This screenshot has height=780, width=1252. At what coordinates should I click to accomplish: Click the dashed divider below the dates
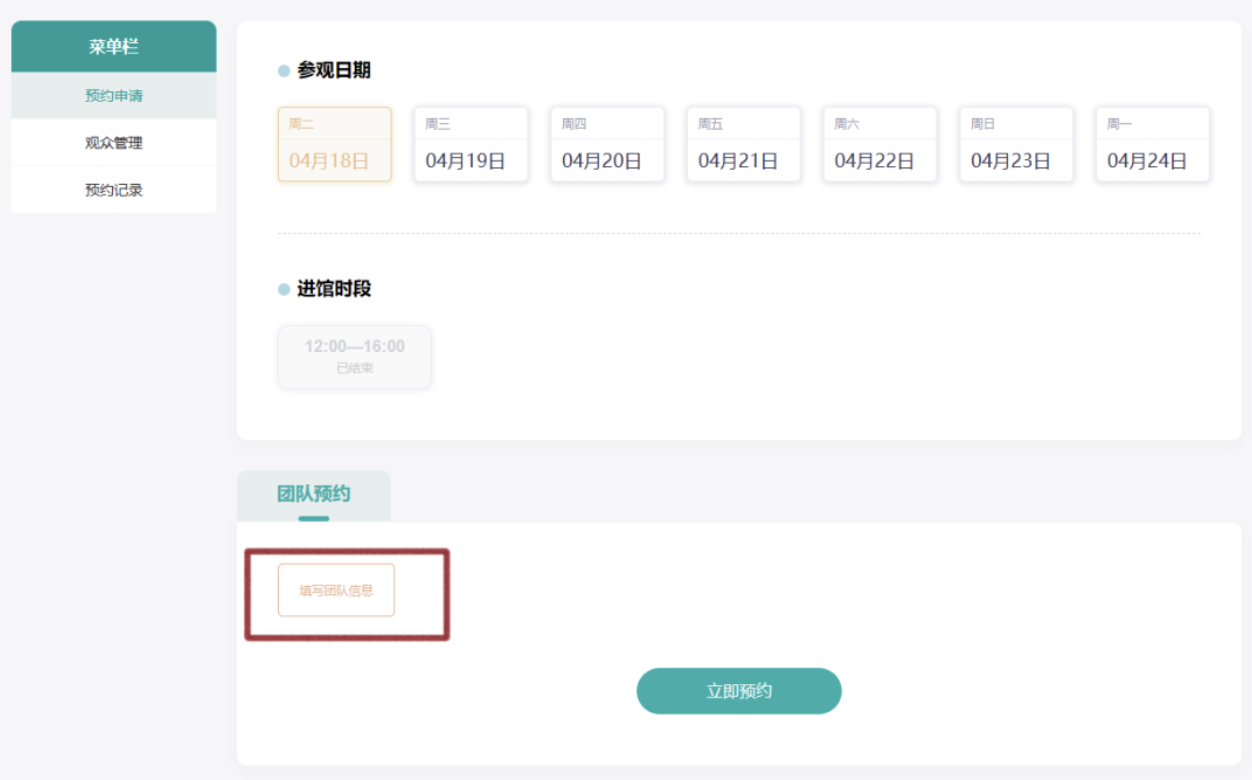pos(738,233)
